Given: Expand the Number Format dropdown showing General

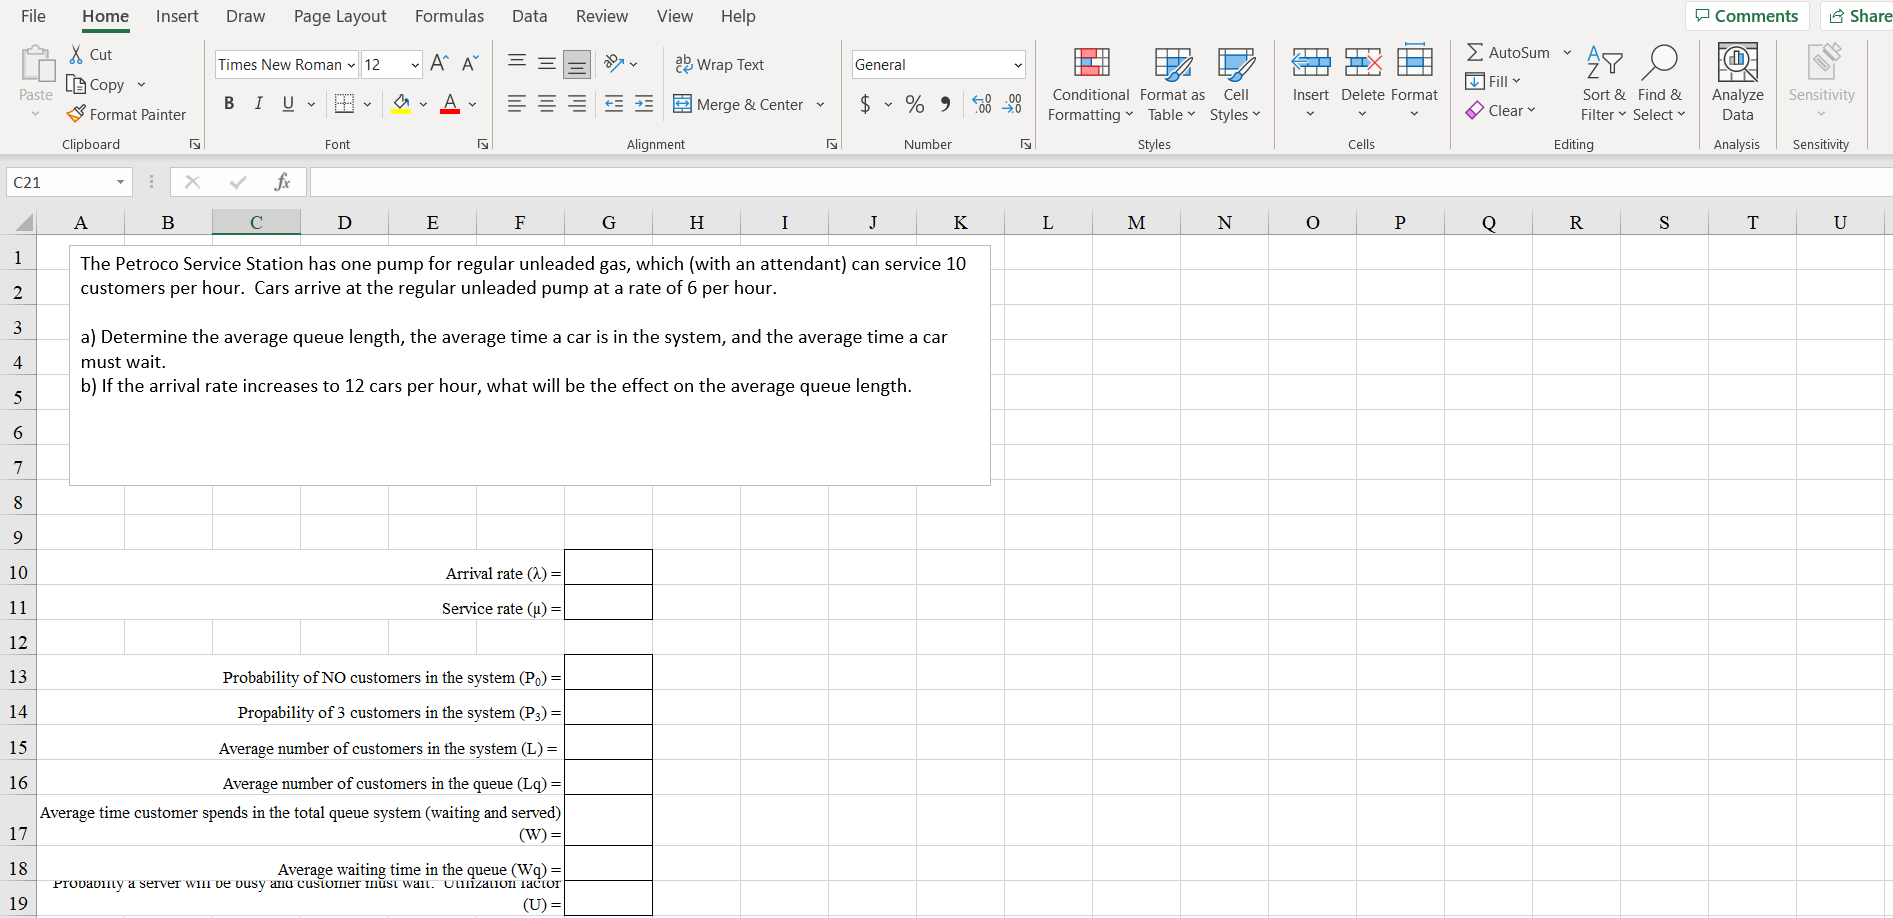Looking at the screenshot, I should pos(1018,64).
